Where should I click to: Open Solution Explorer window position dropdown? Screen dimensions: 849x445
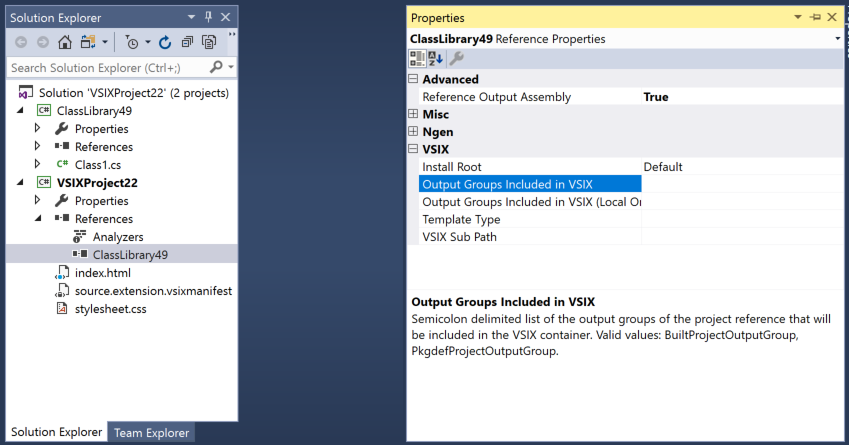coord(191,17)
